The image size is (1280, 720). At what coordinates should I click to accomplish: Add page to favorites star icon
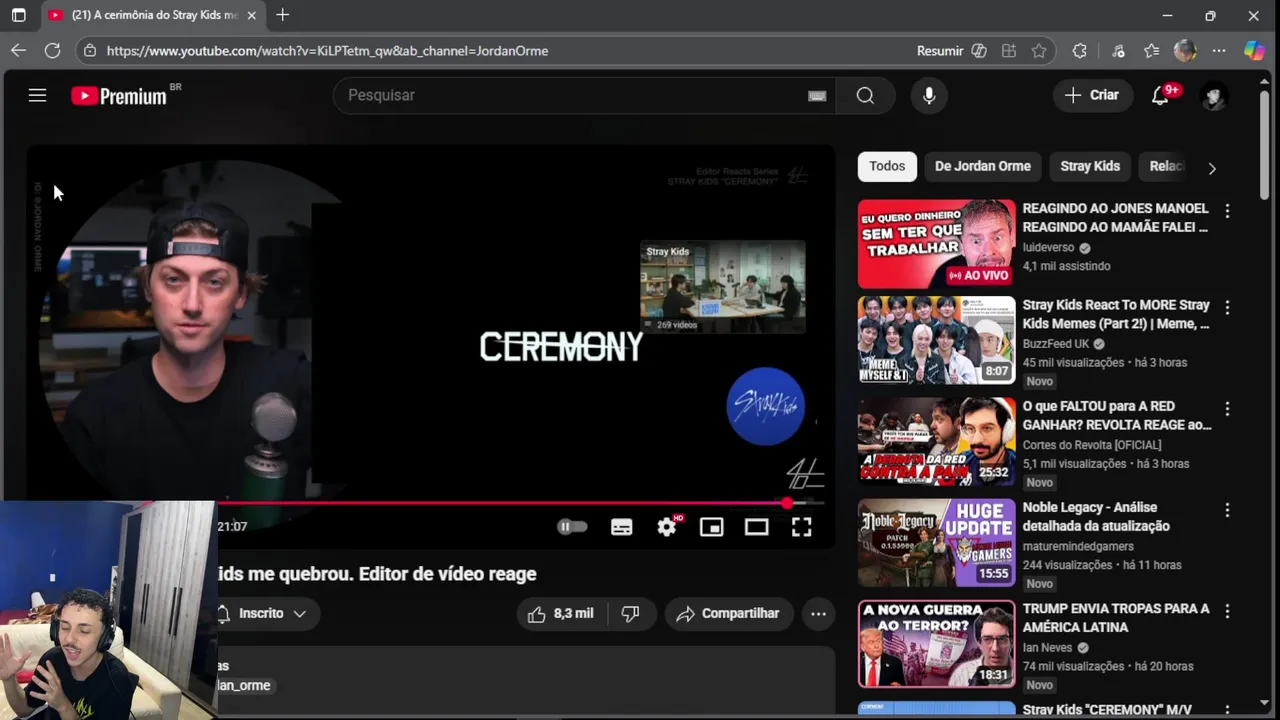1039,51
